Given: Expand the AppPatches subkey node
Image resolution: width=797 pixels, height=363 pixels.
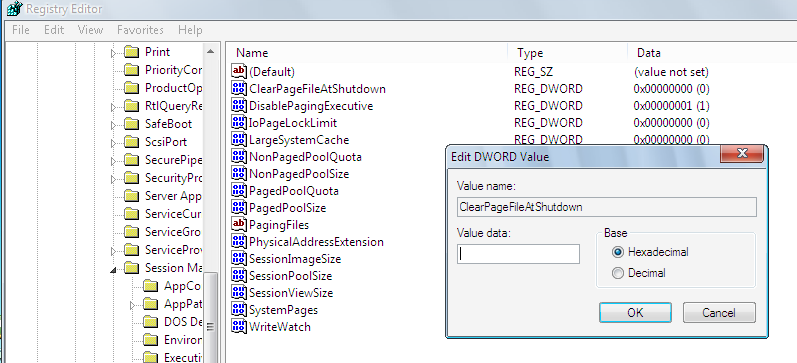Looking at the screenshot, I should coord(133,305).
